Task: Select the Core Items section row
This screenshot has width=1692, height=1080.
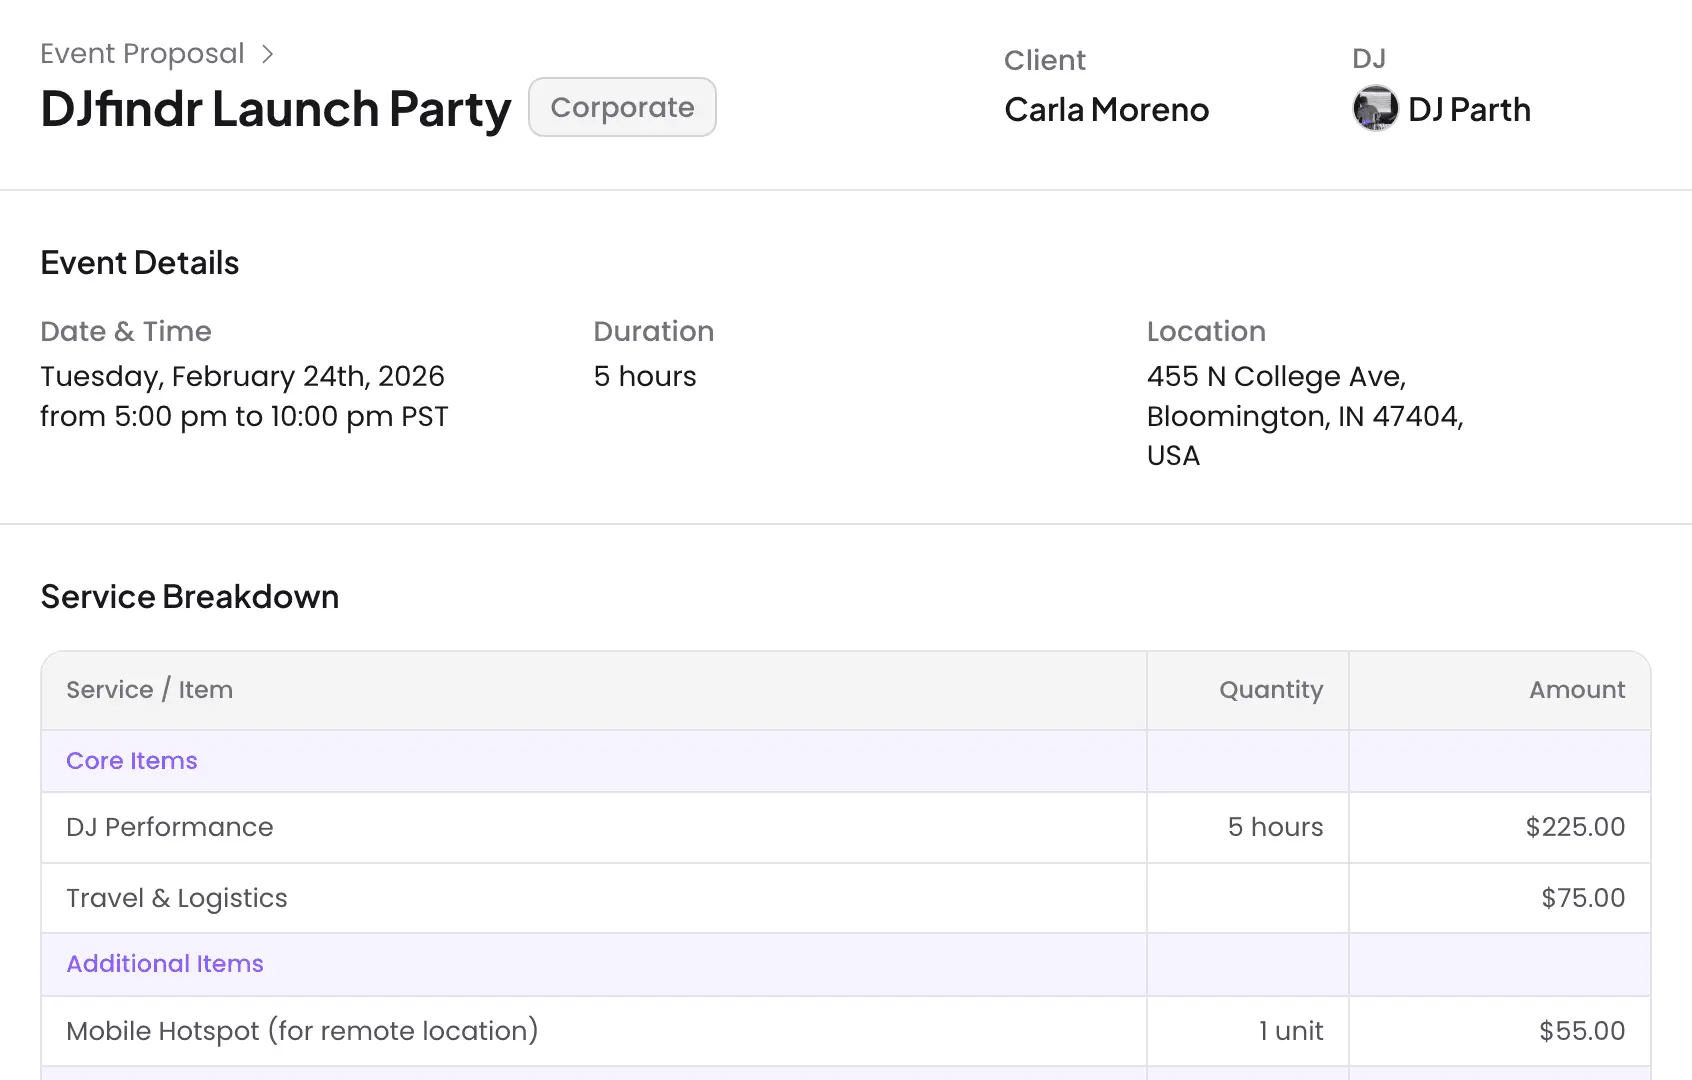Action: click(x=846, y=761)
